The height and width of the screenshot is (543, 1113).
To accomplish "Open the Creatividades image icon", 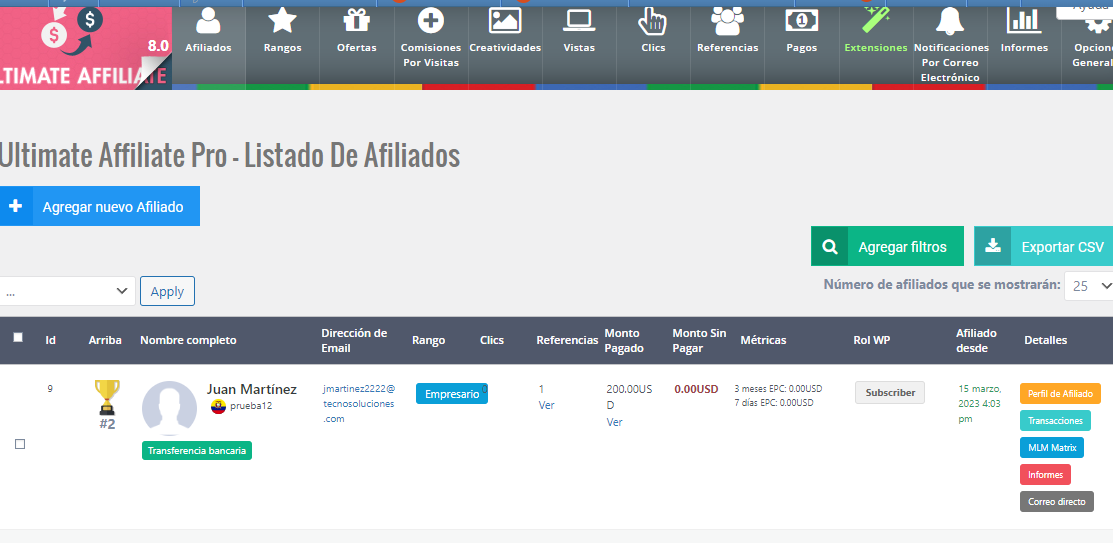I will tap(505, 21).
